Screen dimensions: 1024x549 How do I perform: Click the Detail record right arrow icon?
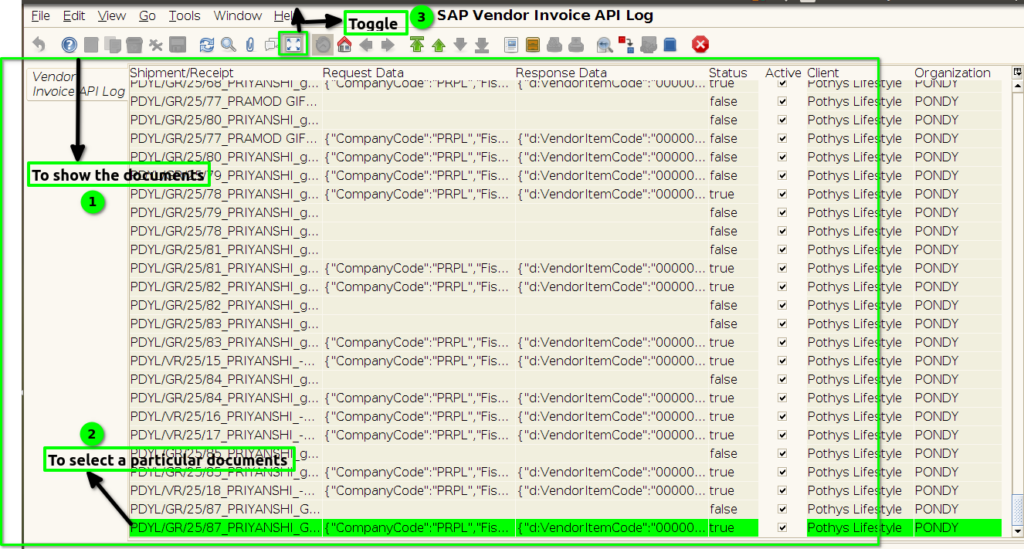point(387,44)
